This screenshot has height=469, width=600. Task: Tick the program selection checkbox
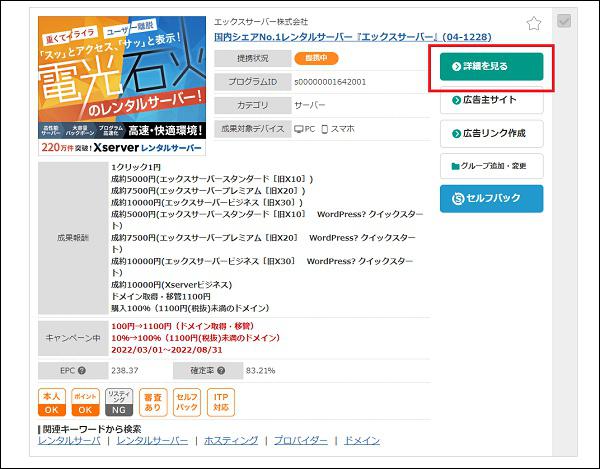click(564, 21)
